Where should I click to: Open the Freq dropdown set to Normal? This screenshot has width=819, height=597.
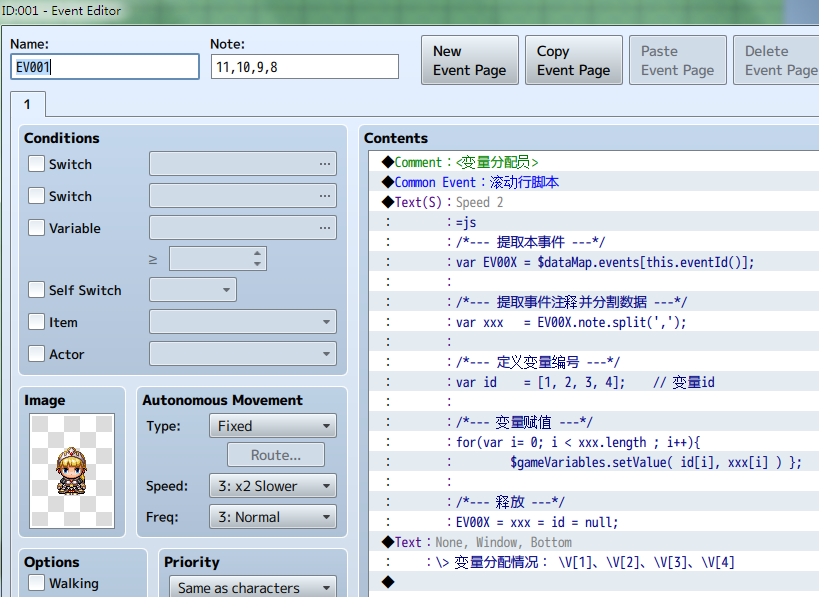(273, 517)
